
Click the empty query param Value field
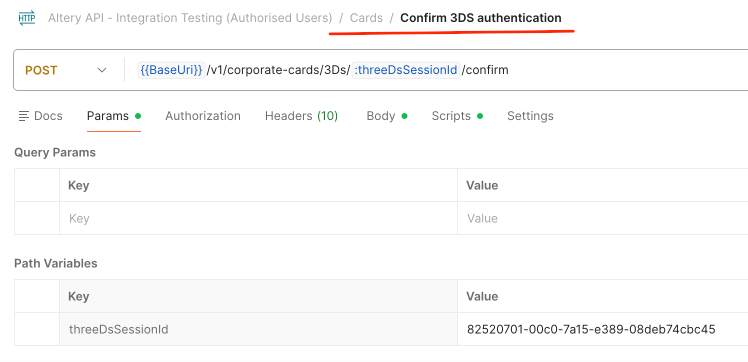tap(603, 218)
